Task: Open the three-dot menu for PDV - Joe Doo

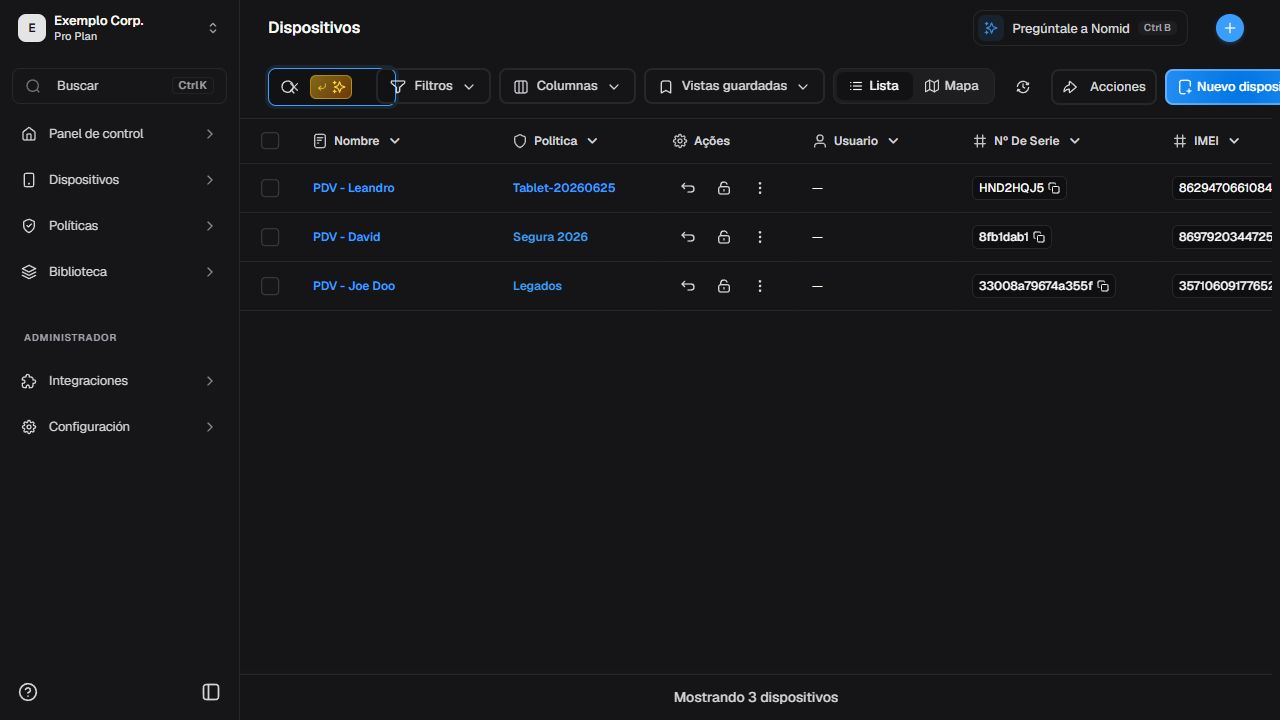Action: [760, 286]
